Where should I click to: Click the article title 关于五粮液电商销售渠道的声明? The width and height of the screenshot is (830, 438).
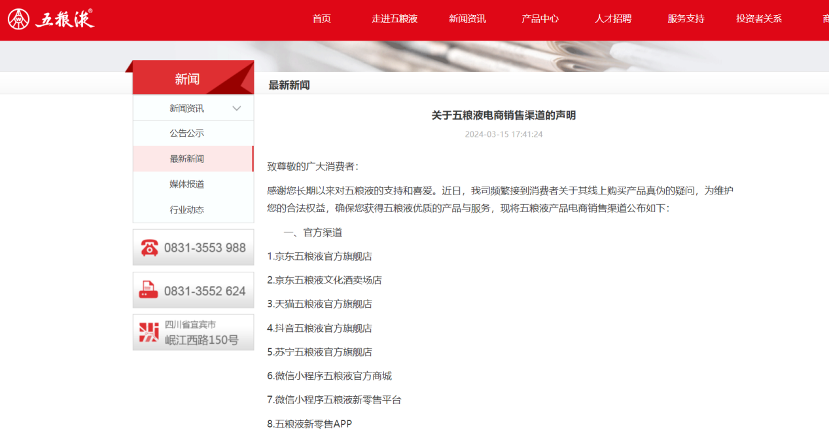[x=503, y=115]
